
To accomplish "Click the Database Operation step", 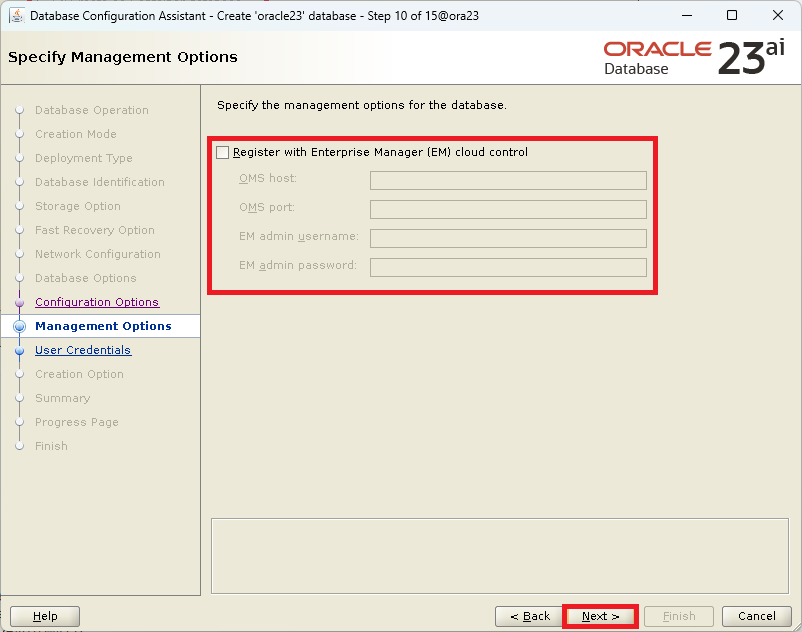I will point(92,110).
